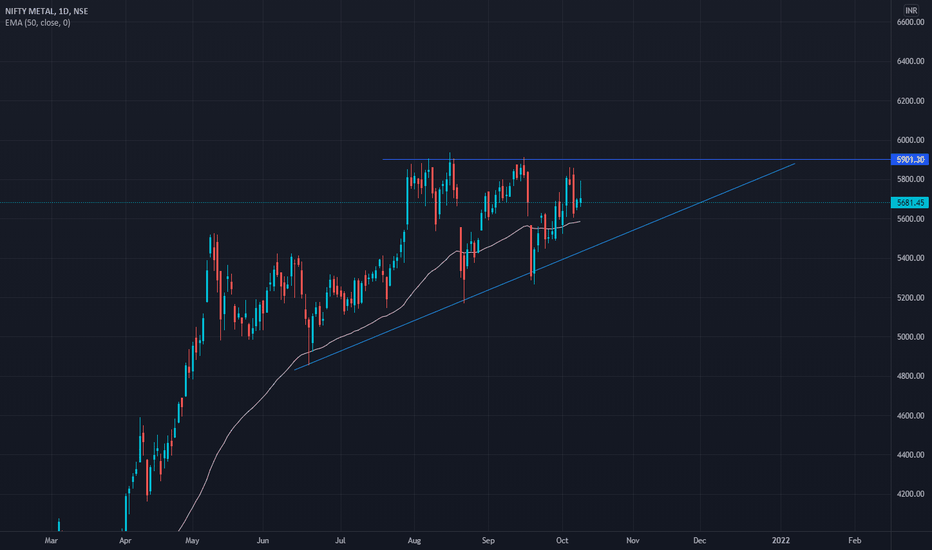Click the 4200.00 price axis label
The height and width of the screenshot is (550, 932).
[x=910, y=494]
